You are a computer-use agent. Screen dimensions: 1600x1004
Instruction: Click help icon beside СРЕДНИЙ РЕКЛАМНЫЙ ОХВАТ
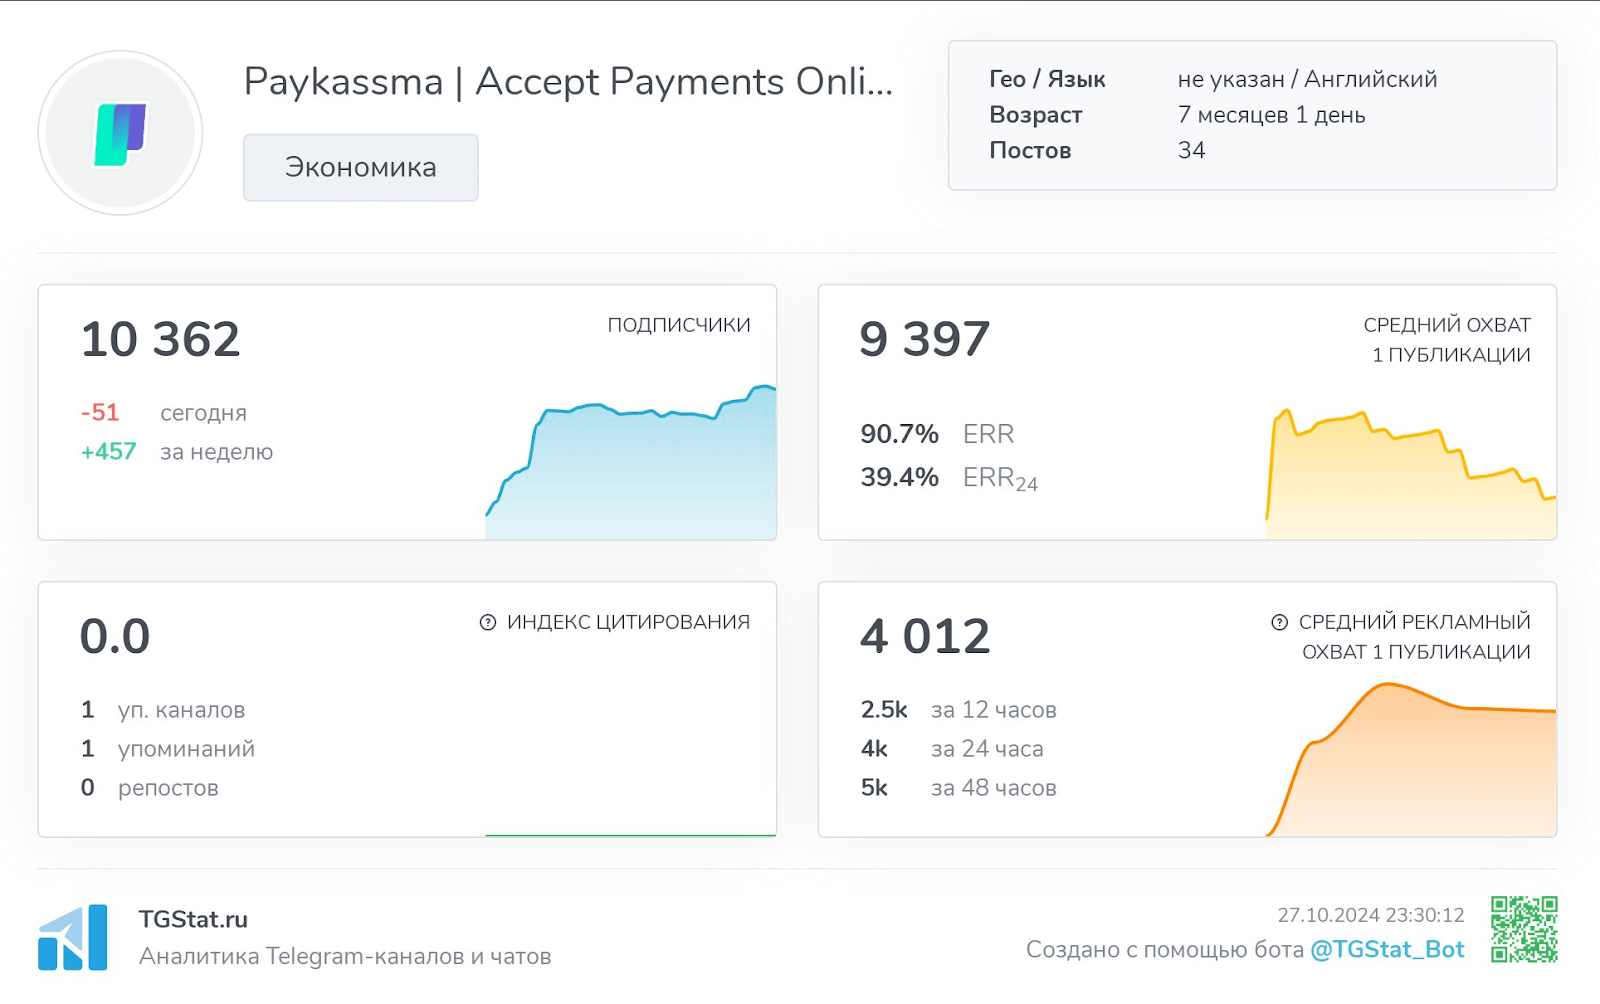point(1279,622)
